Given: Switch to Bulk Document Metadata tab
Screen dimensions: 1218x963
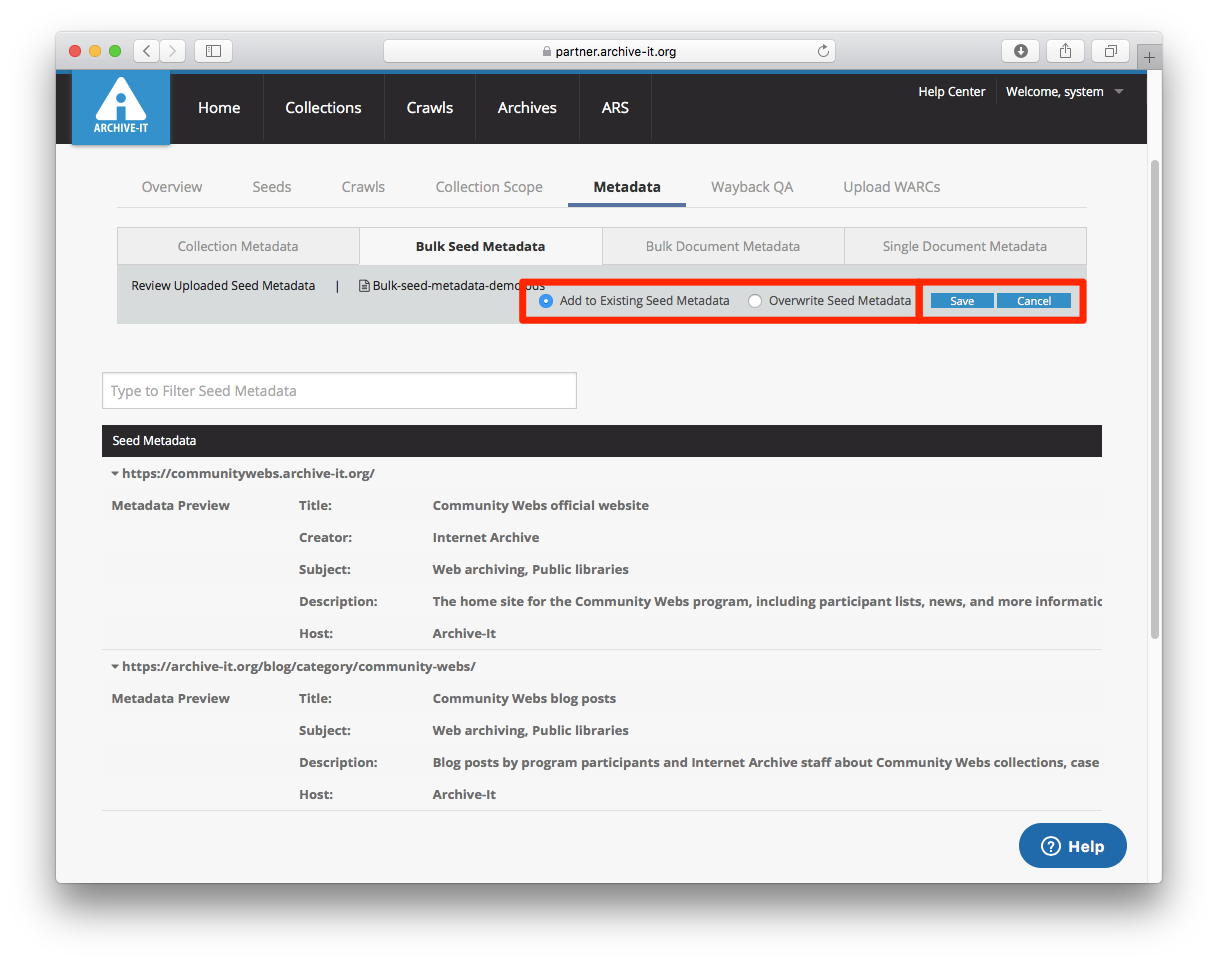Looking at the screenshot, I should point(722,246).
